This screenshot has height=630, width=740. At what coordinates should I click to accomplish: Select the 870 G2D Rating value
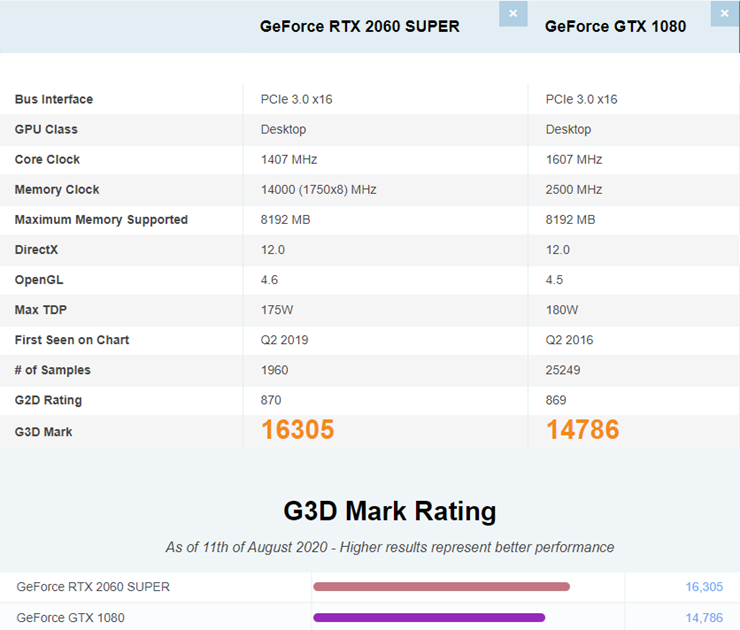coord(271,400)
